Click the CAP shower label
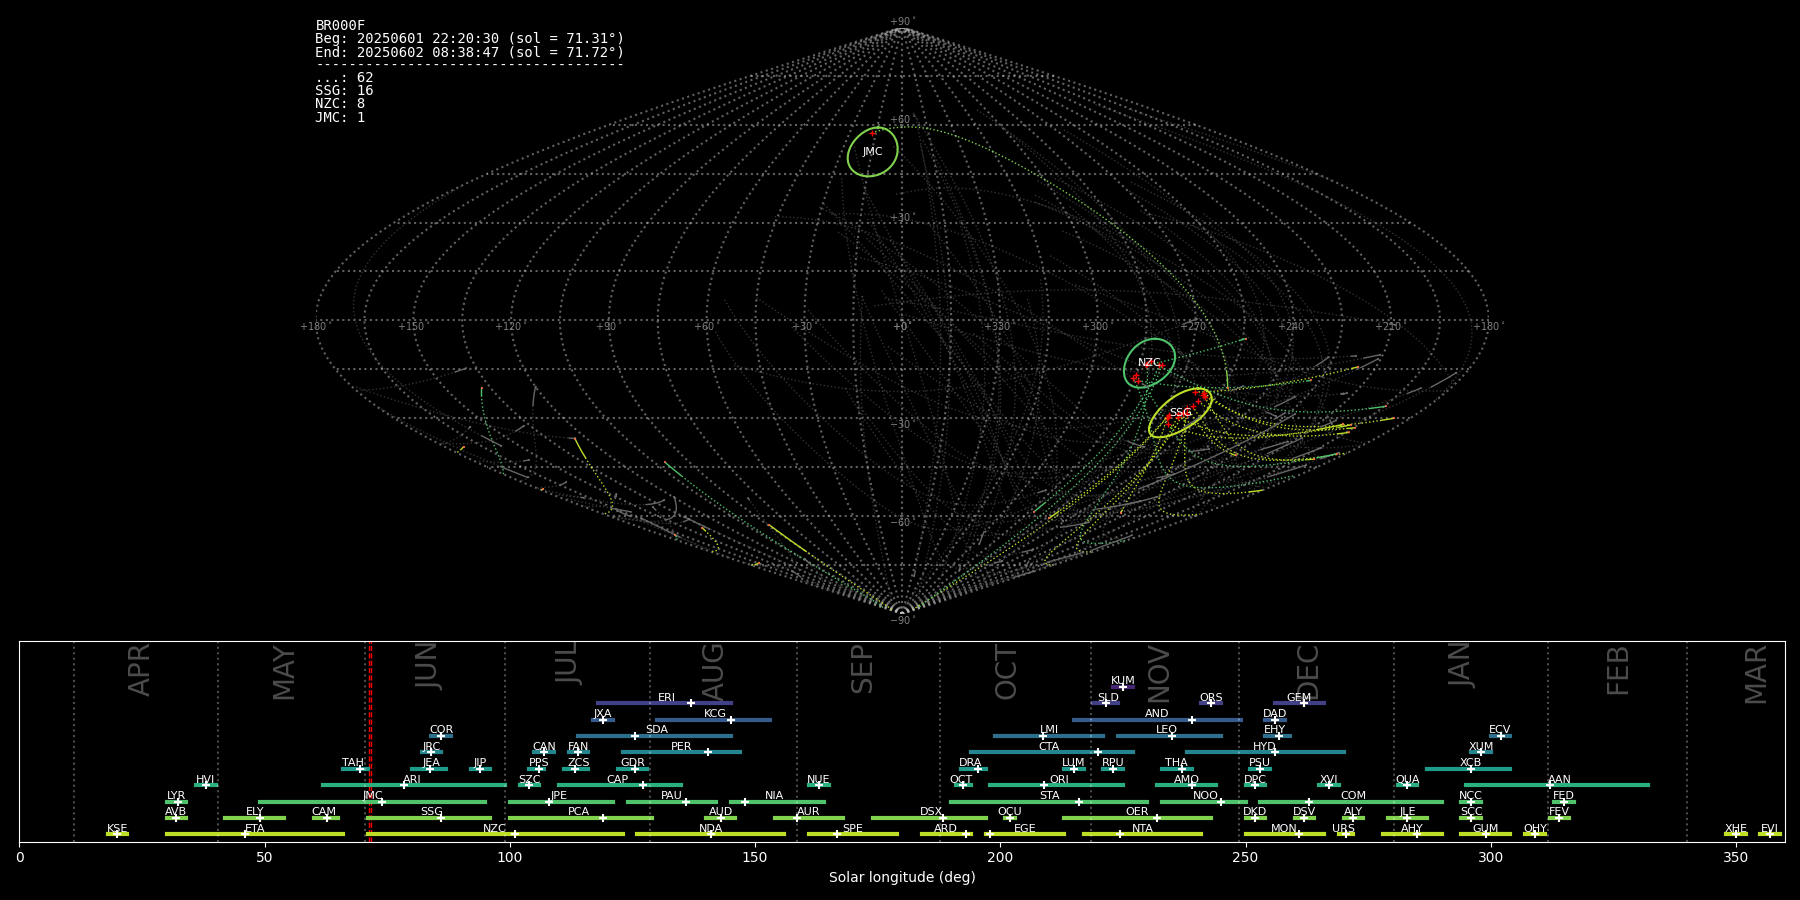The width and height of the screenshot is (1800, 900). (618, 780)
